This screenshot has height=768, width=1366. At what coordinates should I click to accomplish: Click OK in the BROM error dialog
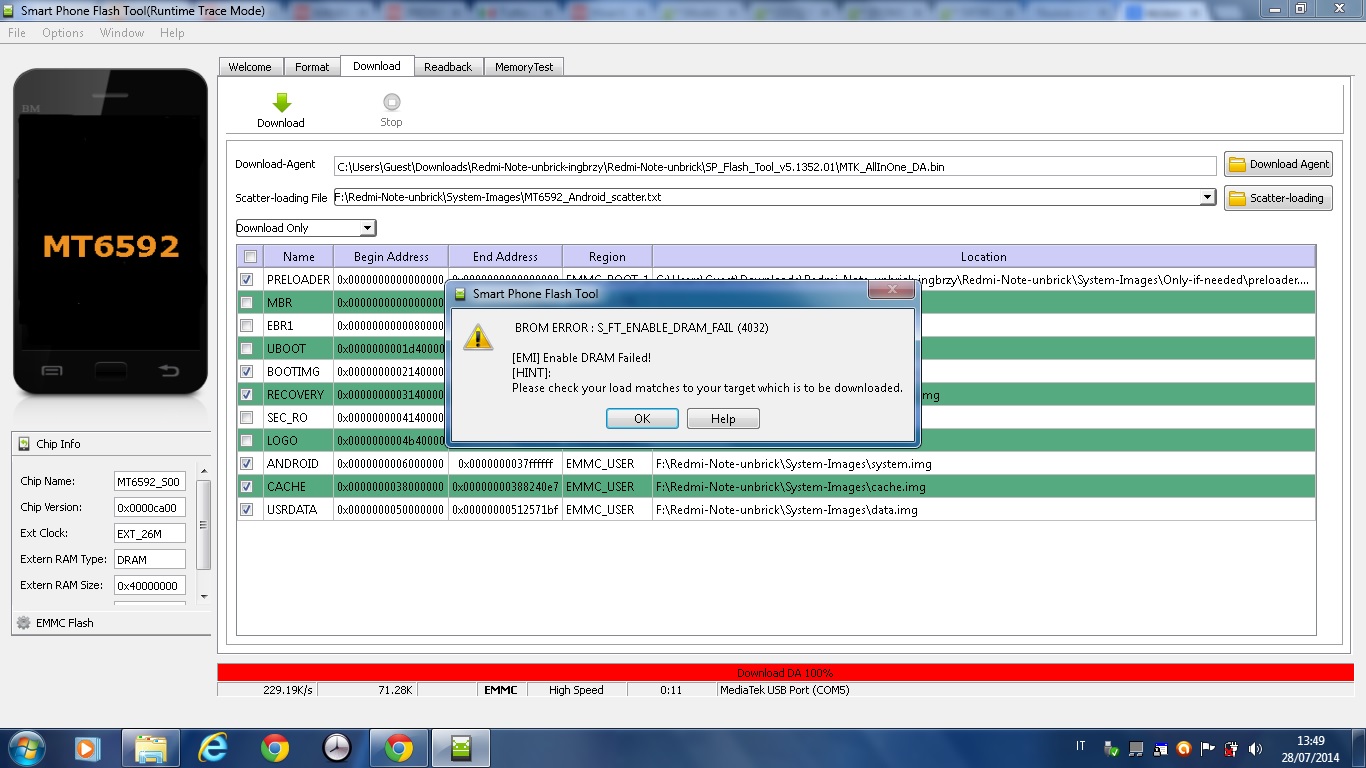coord(642,419)
